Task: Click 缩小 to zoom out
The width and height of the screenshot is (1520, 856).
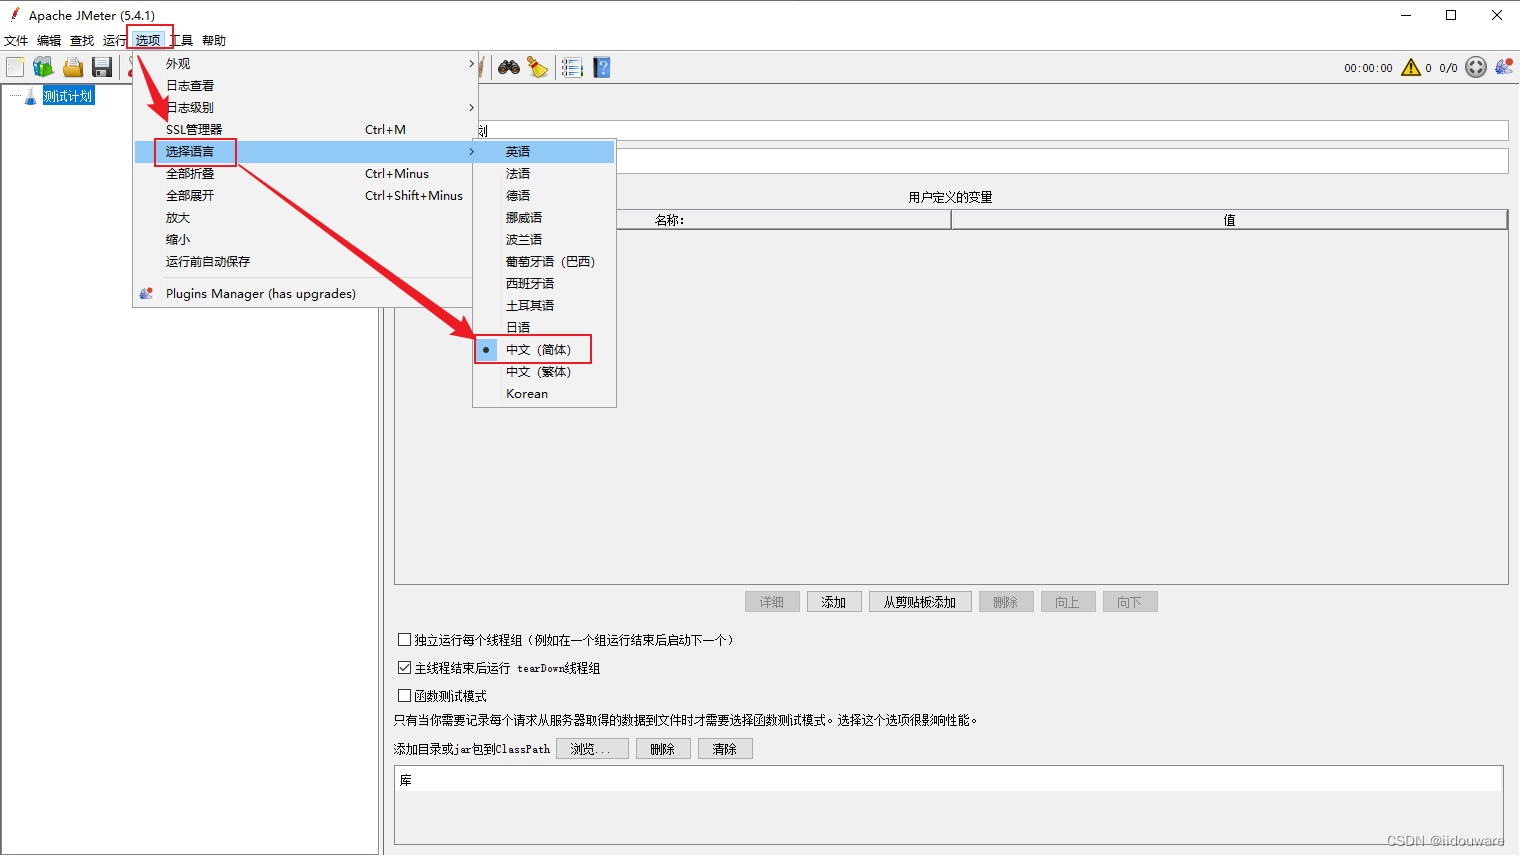Action: (x=306, y=240)
